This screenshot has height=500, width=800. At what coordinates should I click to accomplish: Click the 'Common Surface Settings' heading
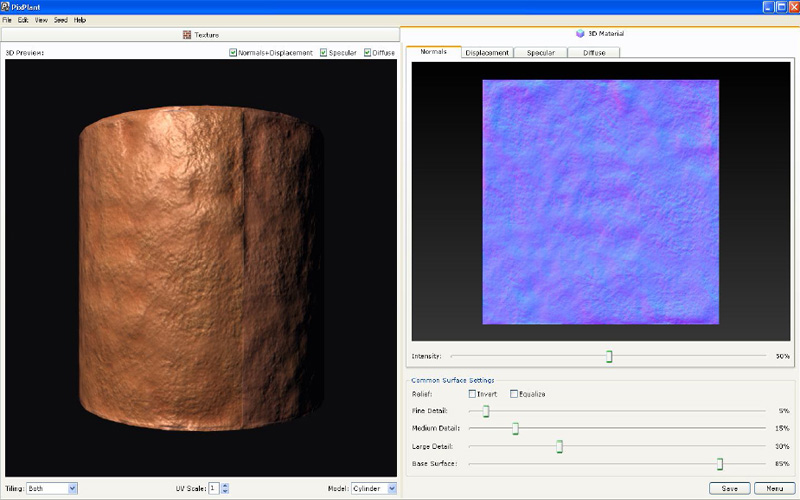tap(453, 380)
